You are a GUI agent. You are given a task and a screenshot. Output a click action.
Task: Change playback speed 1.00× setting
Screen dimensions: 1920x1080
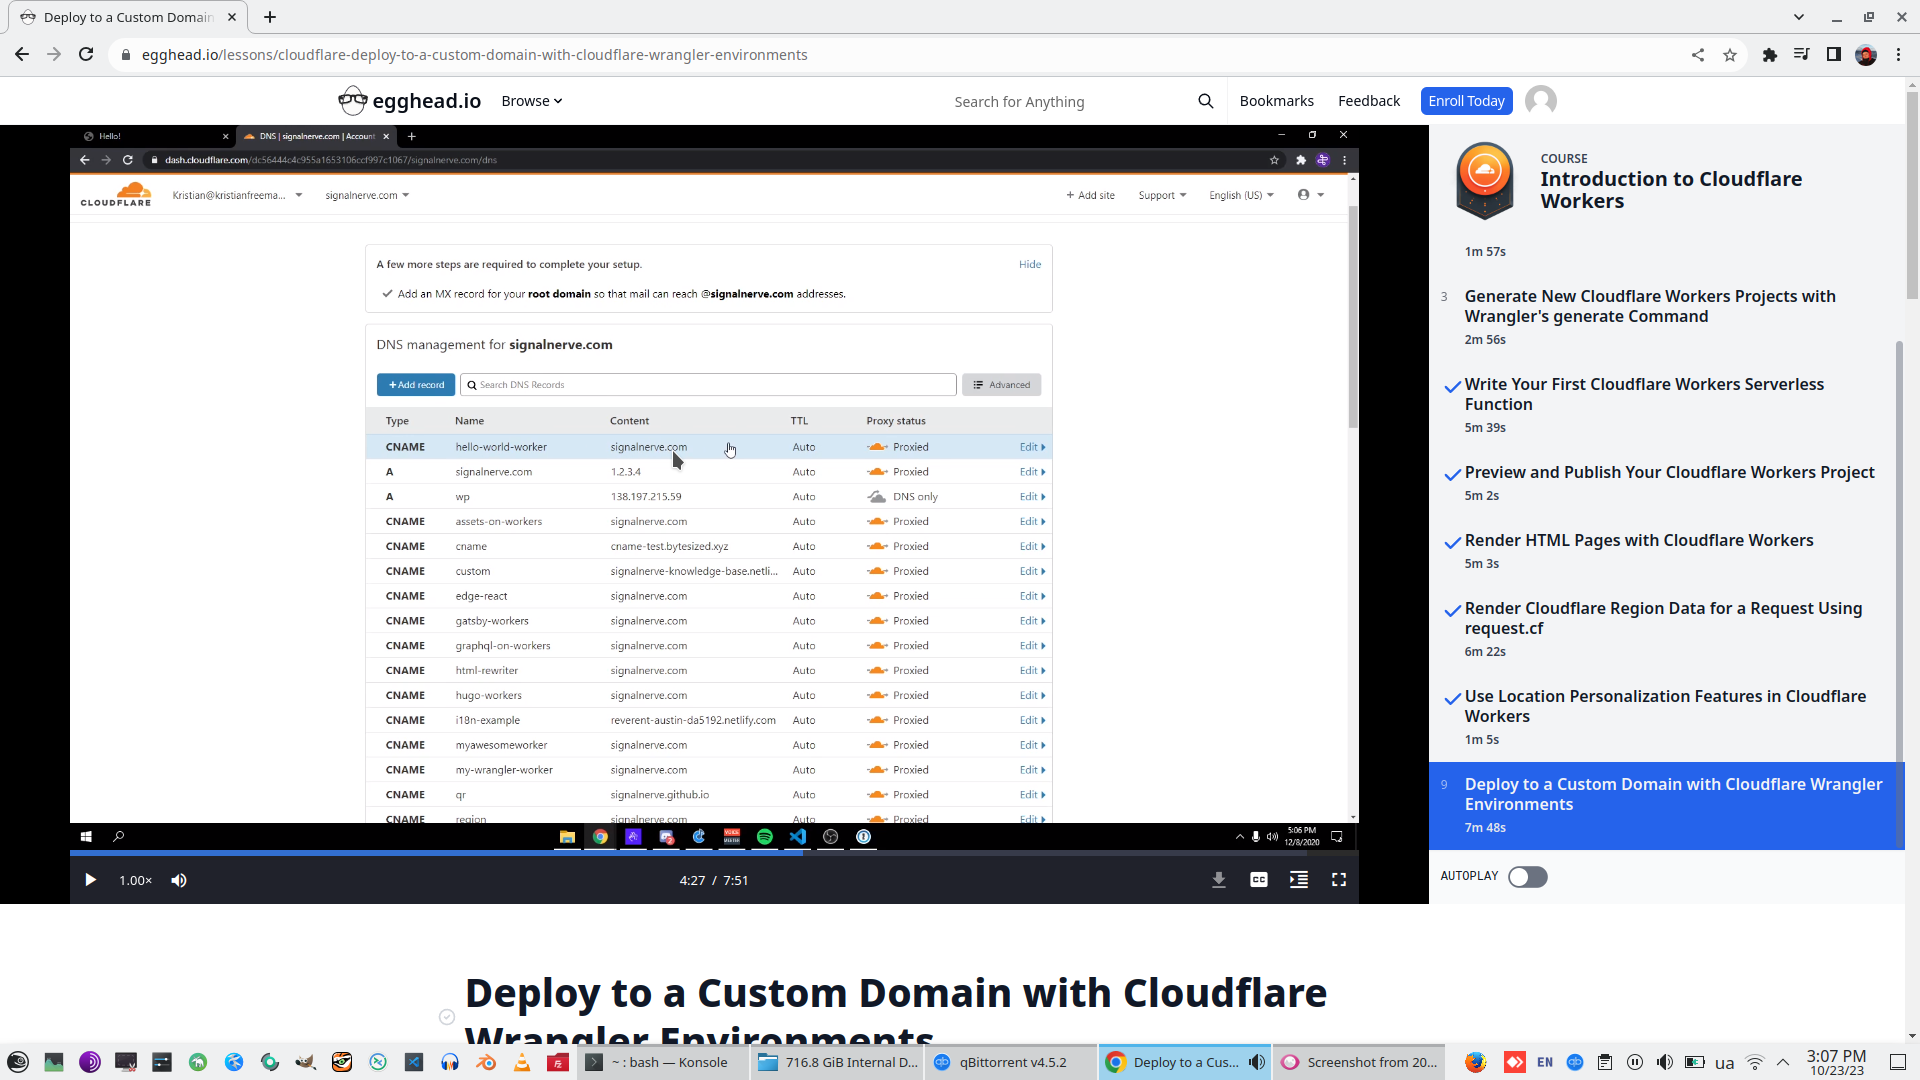point(136,880)
